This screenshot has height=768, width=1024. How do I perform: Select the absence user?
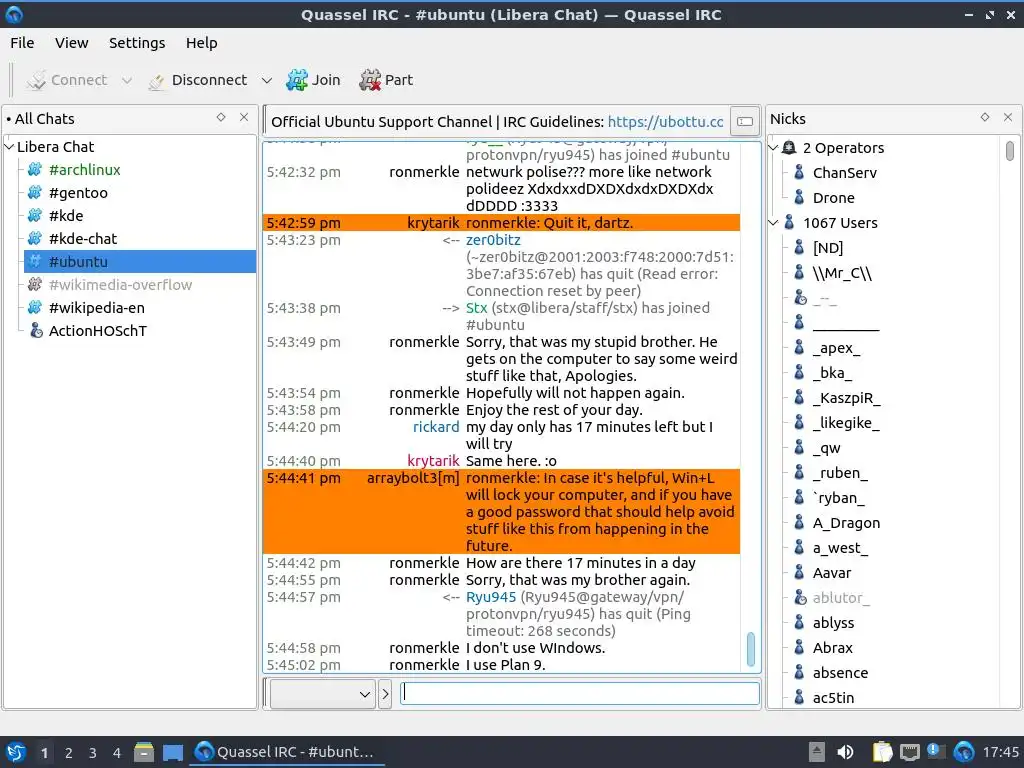[x=840, y=673]
